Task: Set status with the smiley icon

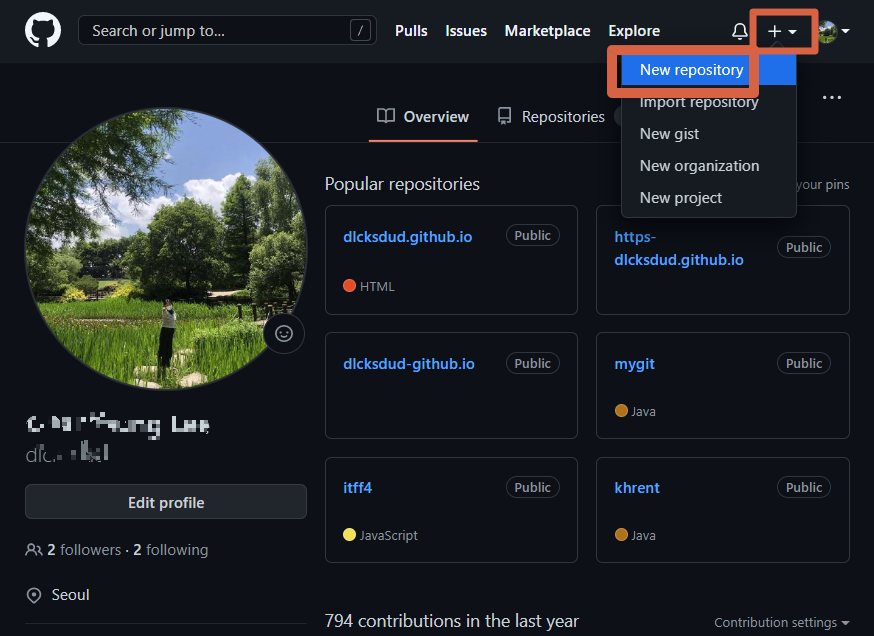Action: point(284,333)
